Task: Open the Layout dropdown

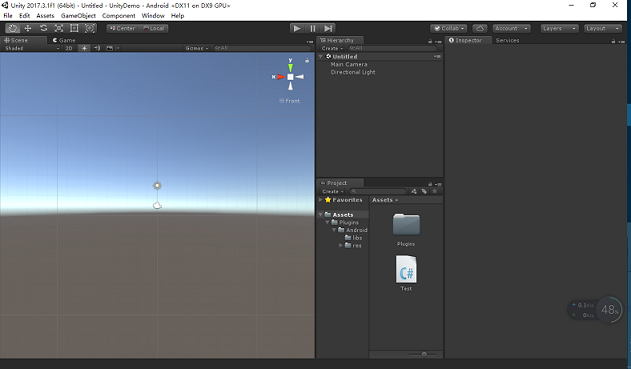Action: click(603, 29)
